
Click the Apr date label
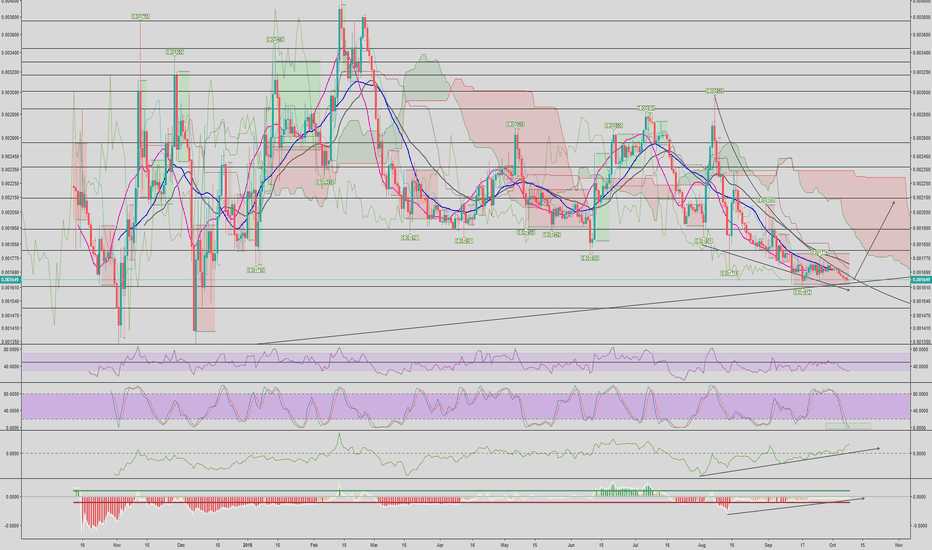coord(440,545)
